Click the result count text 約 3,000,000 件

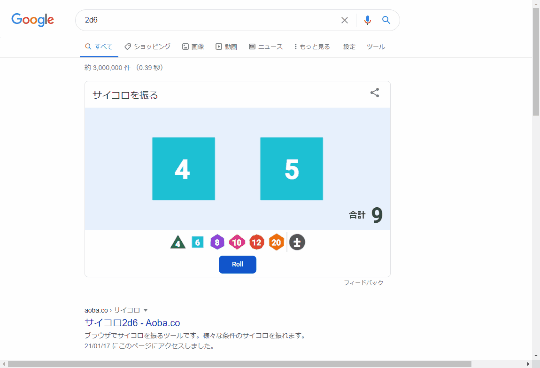107,67
